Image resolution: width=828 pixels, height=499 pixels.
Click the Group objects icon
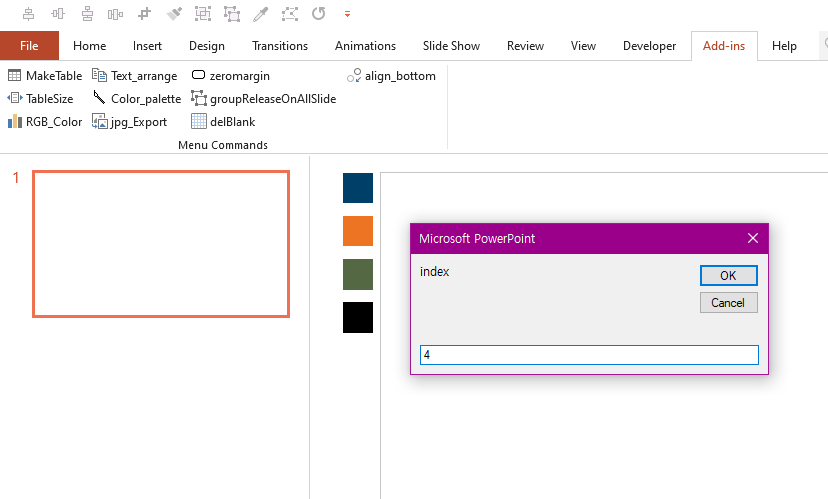(203, 14)
